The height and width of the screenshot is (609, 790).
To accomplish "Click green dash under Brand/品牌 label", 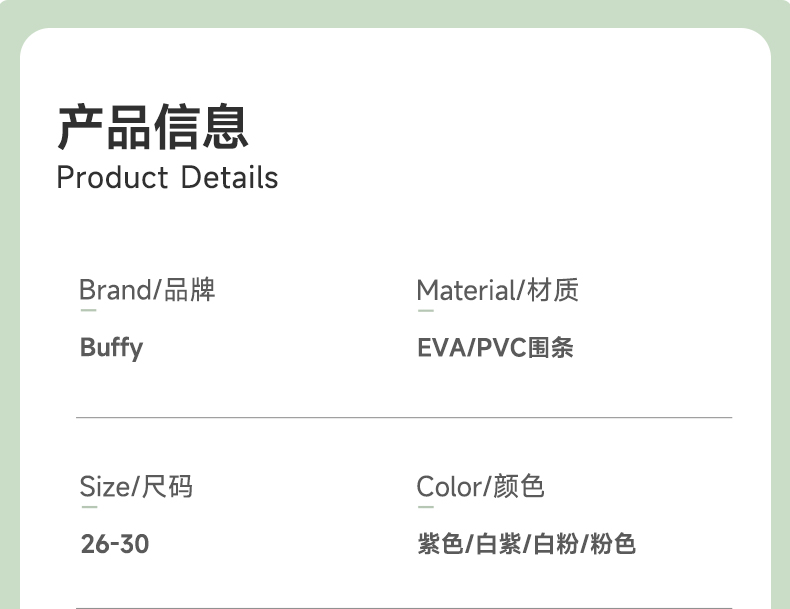I will (88, 310).
